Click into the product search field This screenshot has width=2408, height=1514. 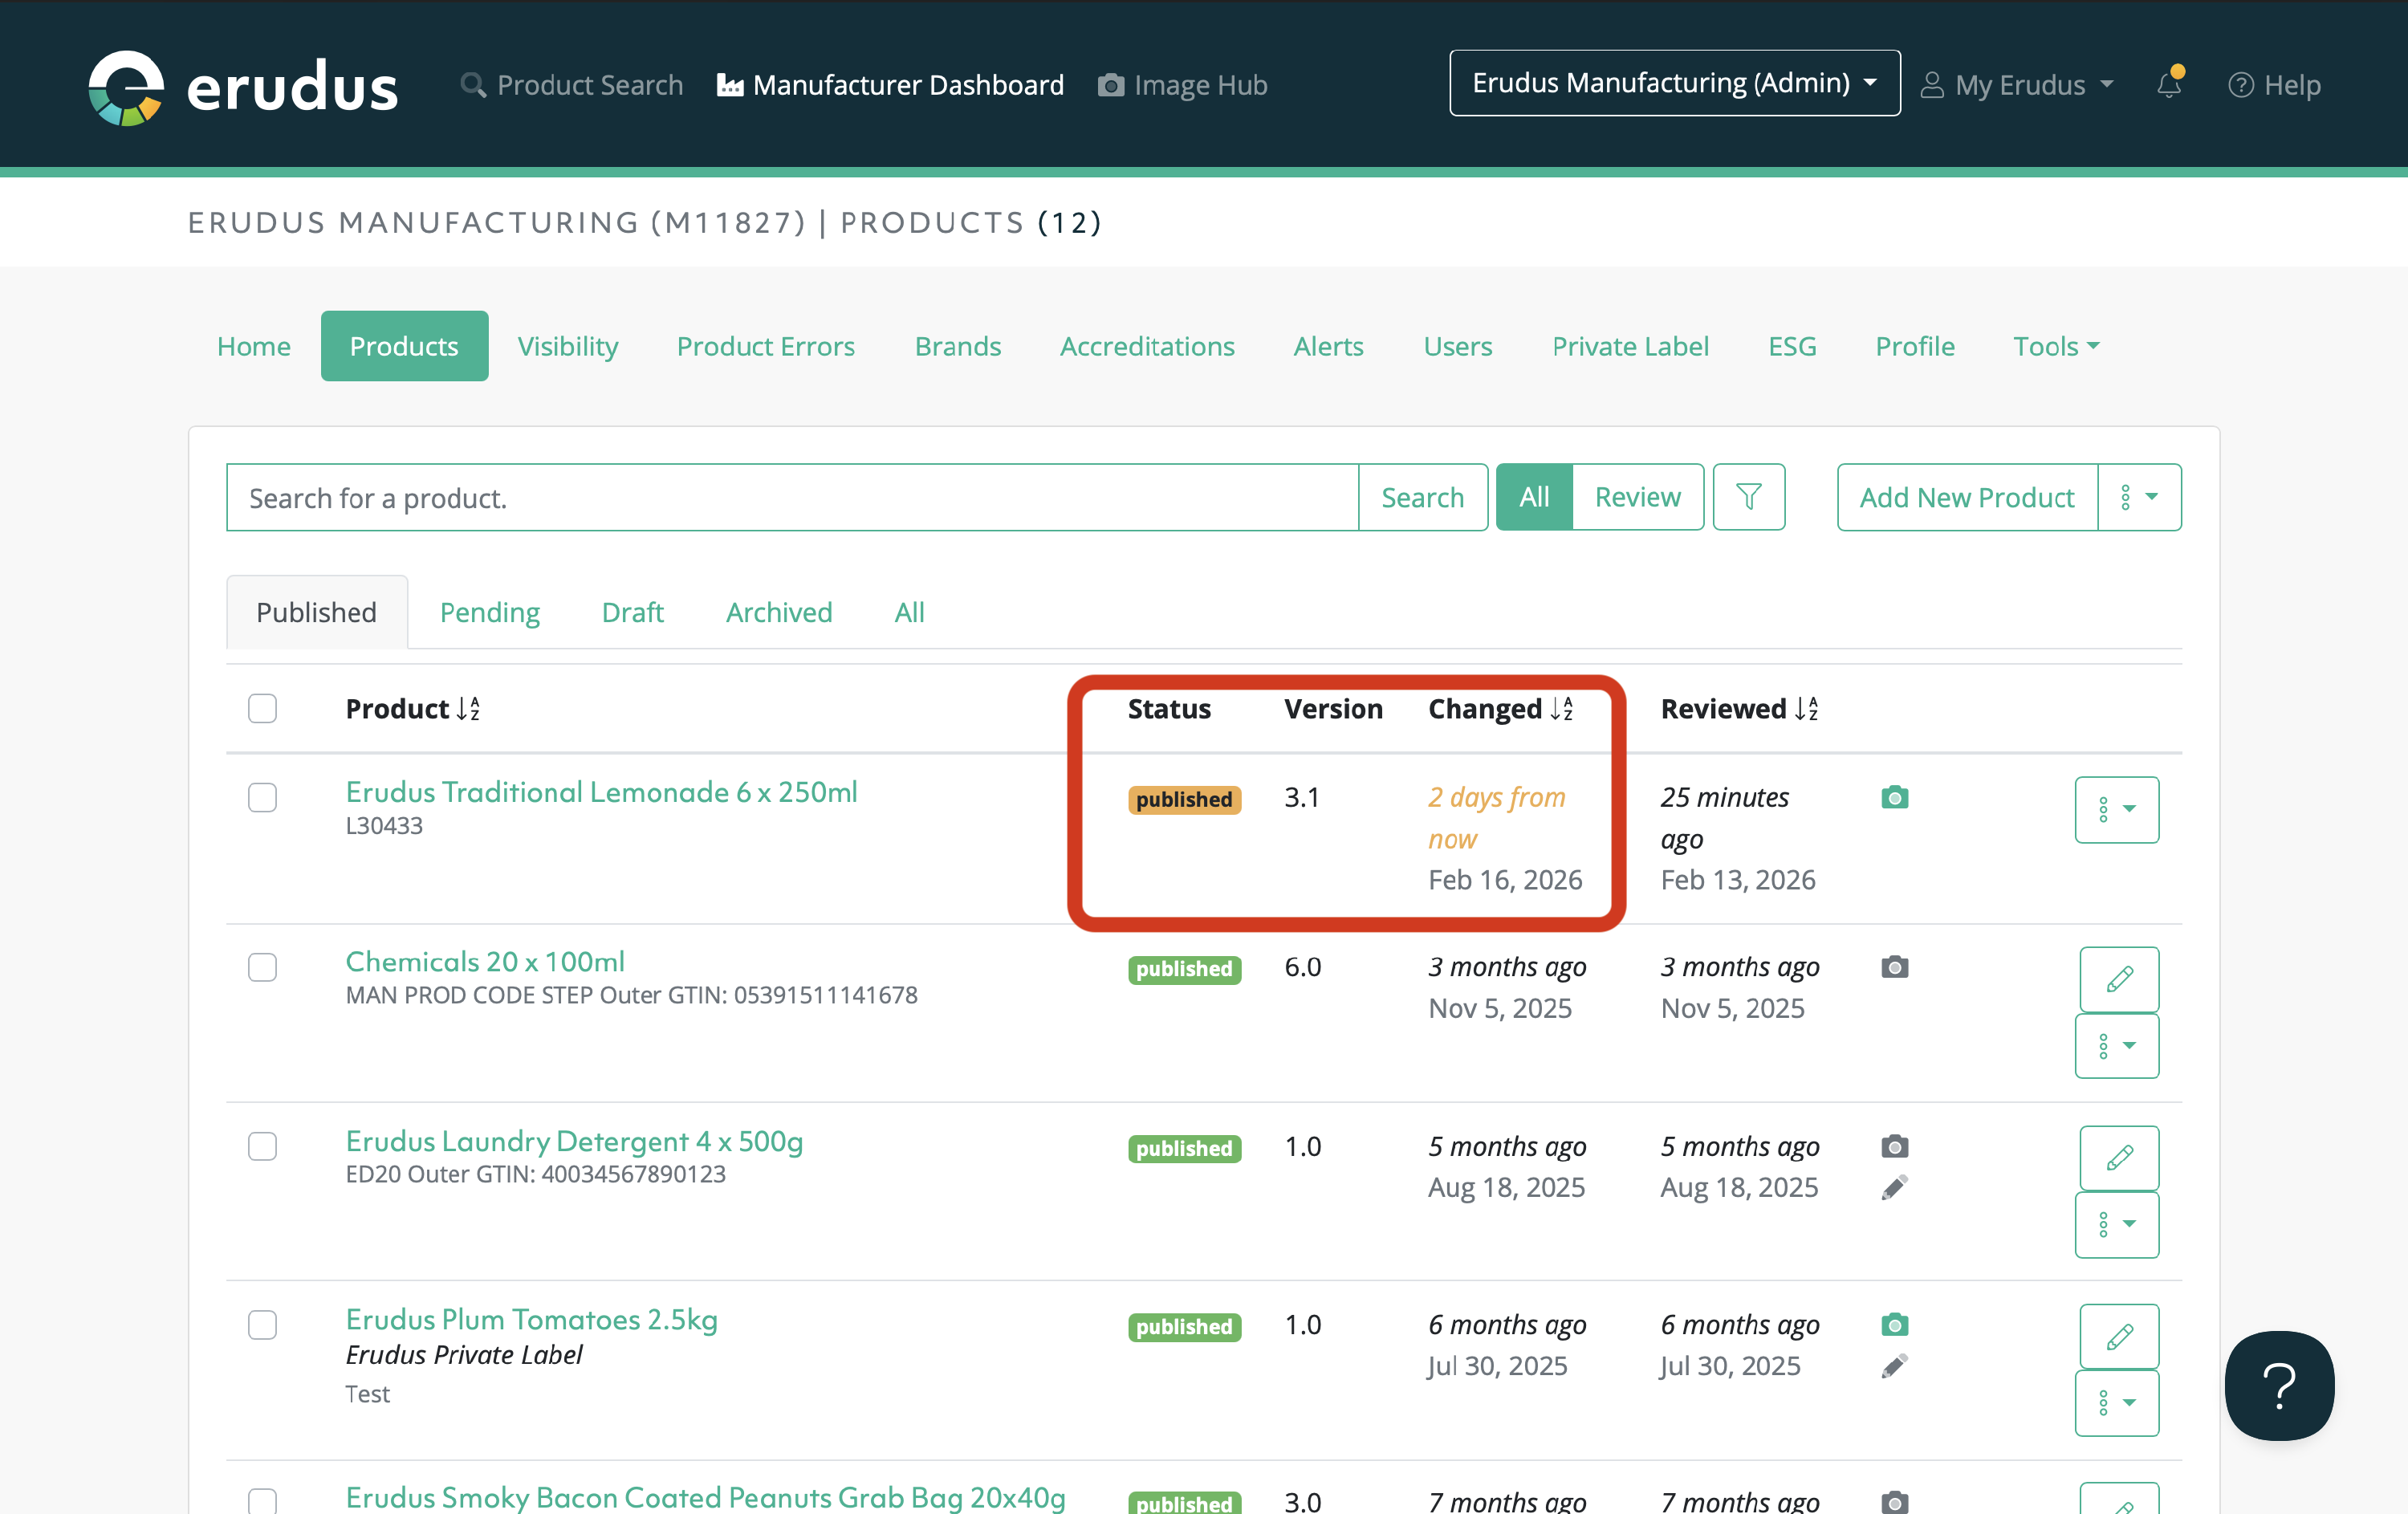click(x=791, y=497)
